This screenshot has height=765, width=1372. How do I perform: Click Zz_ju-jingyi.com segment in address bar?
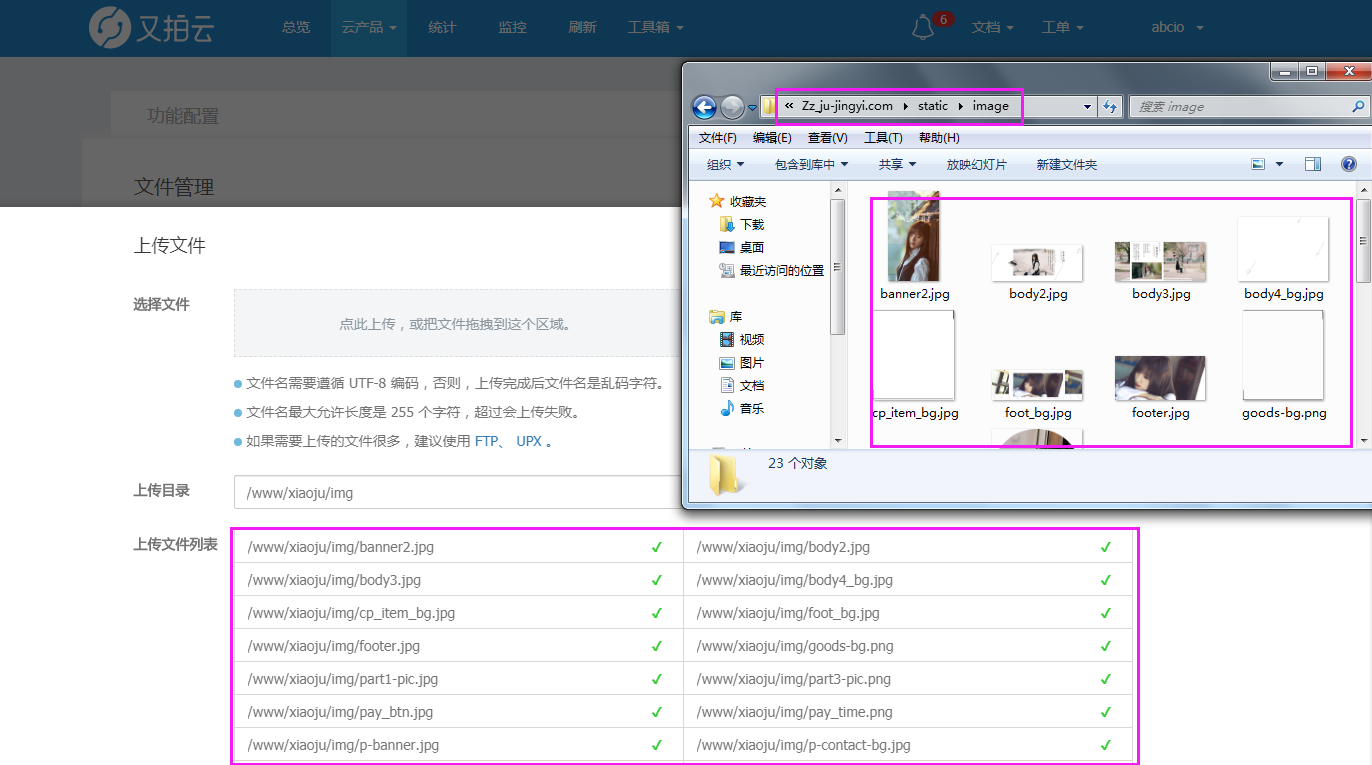pos(847,106)
